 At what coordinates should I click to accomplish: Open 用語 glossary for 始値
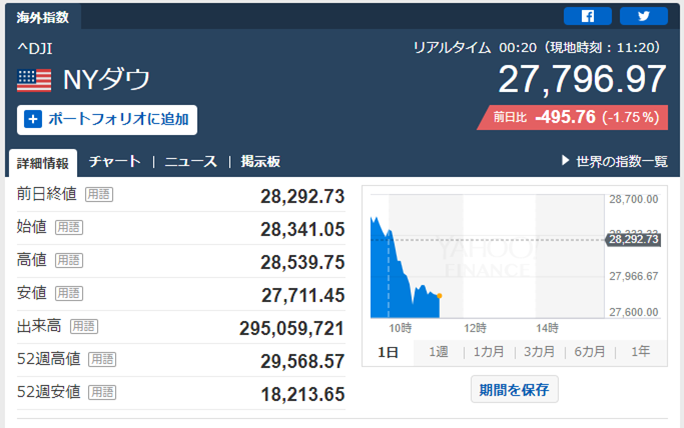(x=69, y=227)
